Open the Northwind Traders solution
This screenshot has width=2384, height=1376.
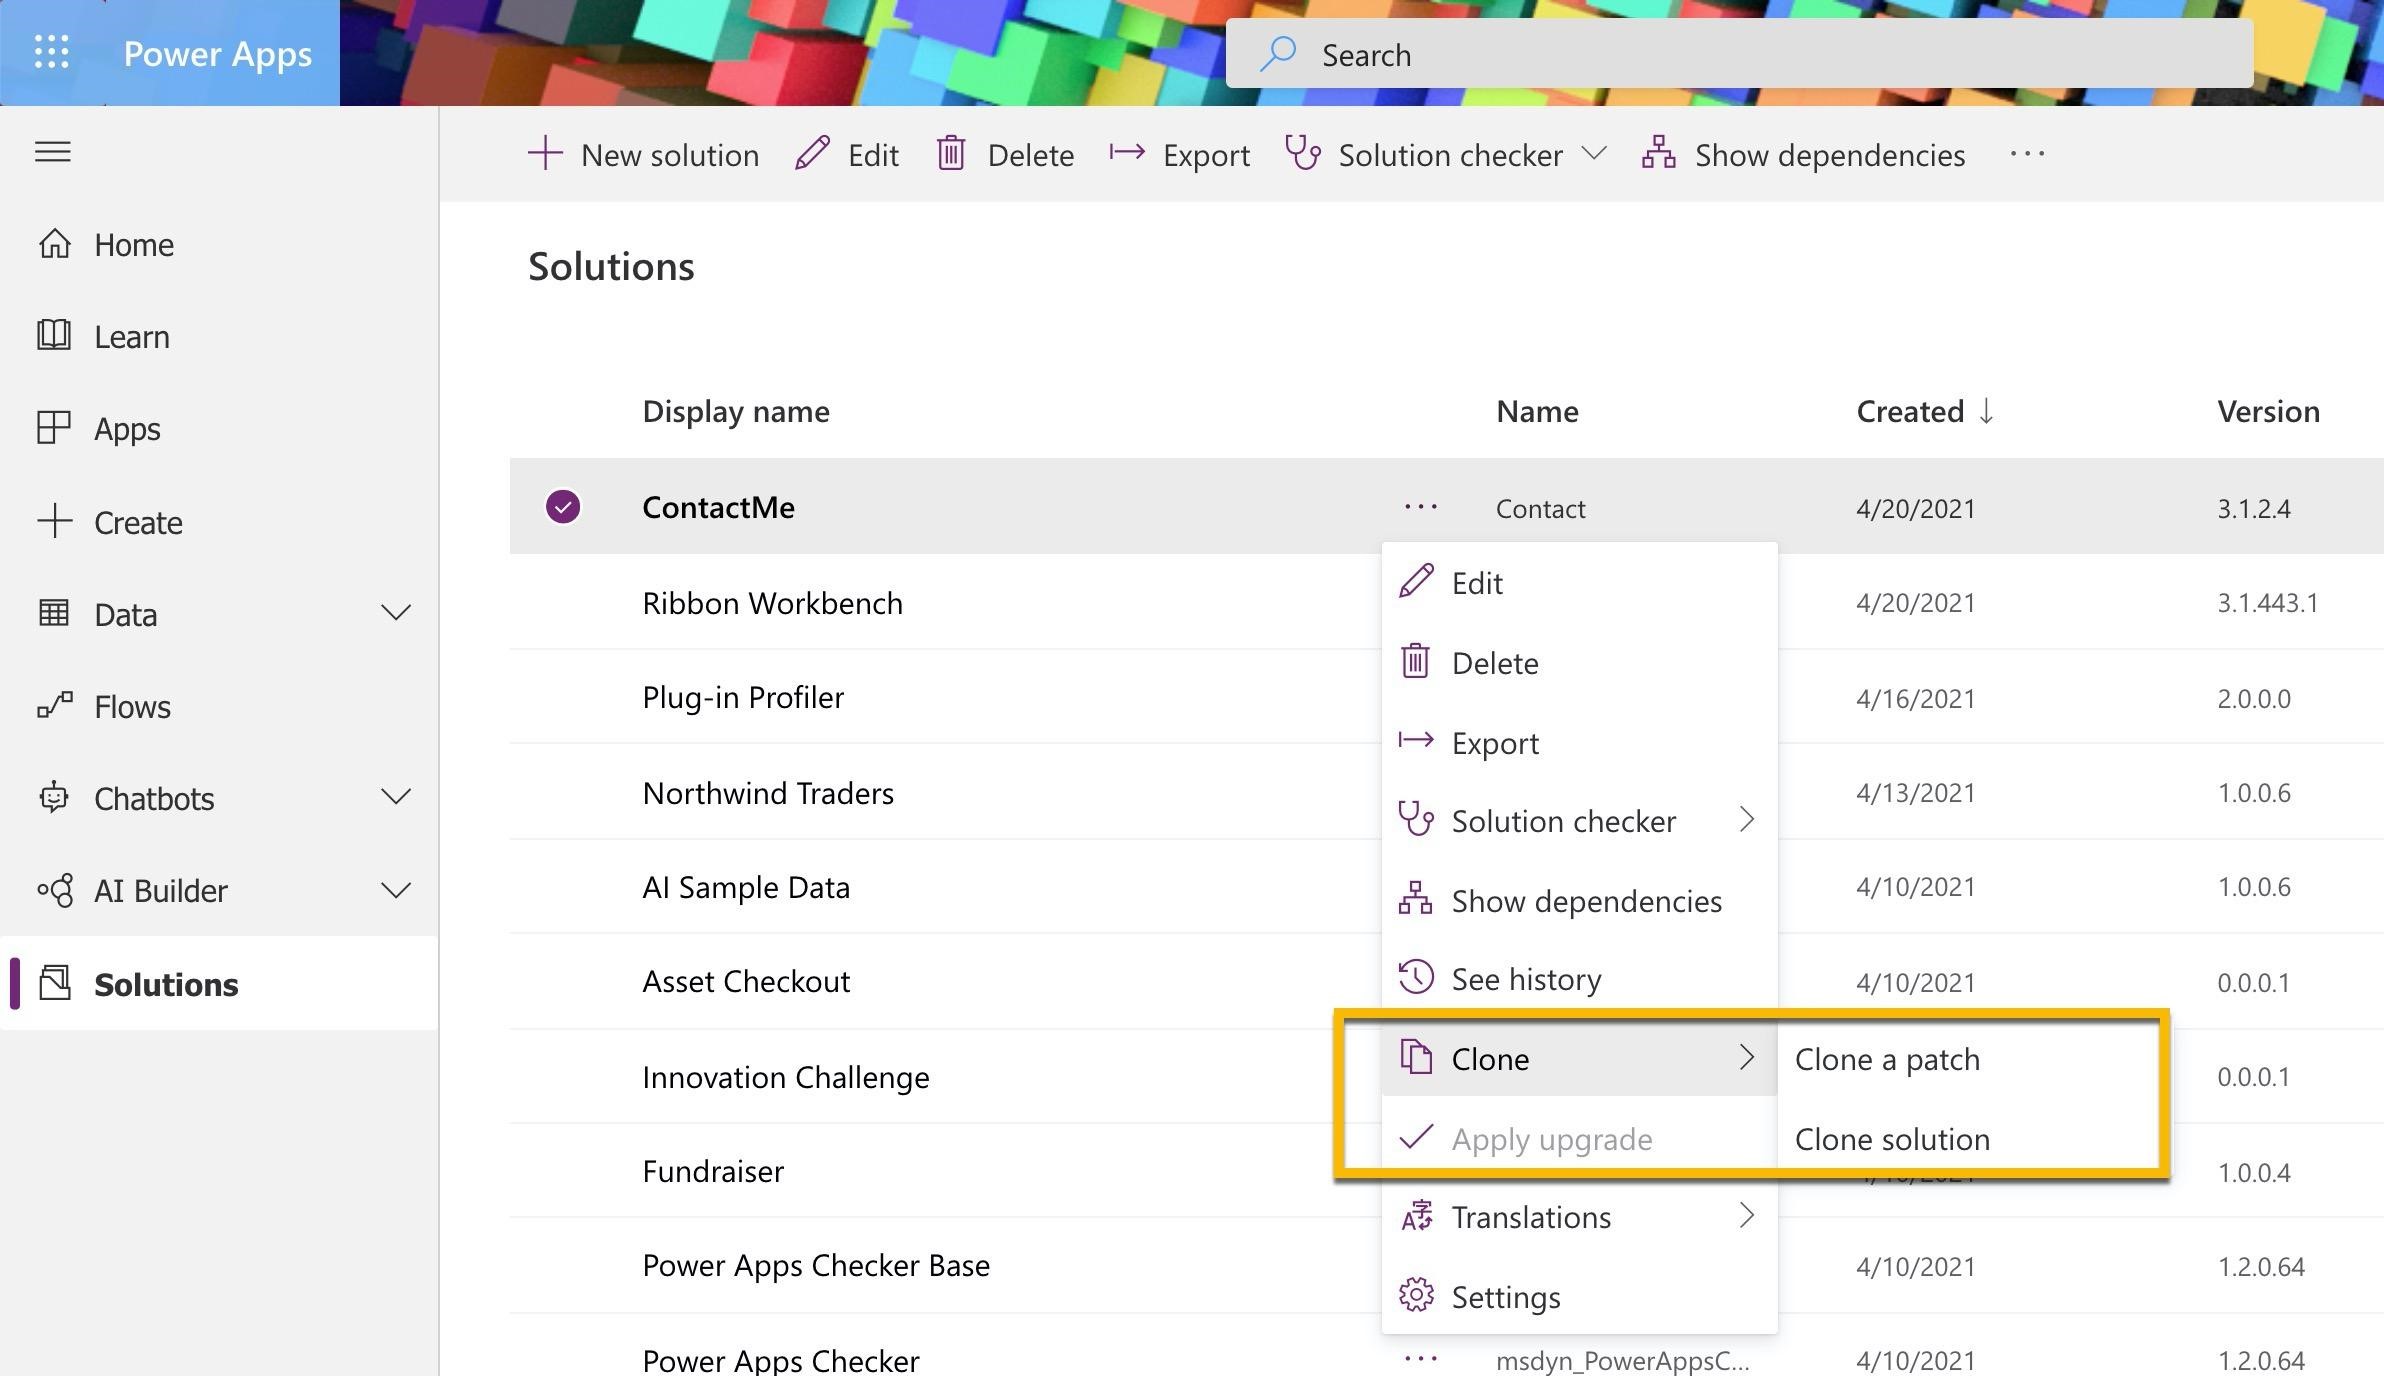tap(768, 793)
